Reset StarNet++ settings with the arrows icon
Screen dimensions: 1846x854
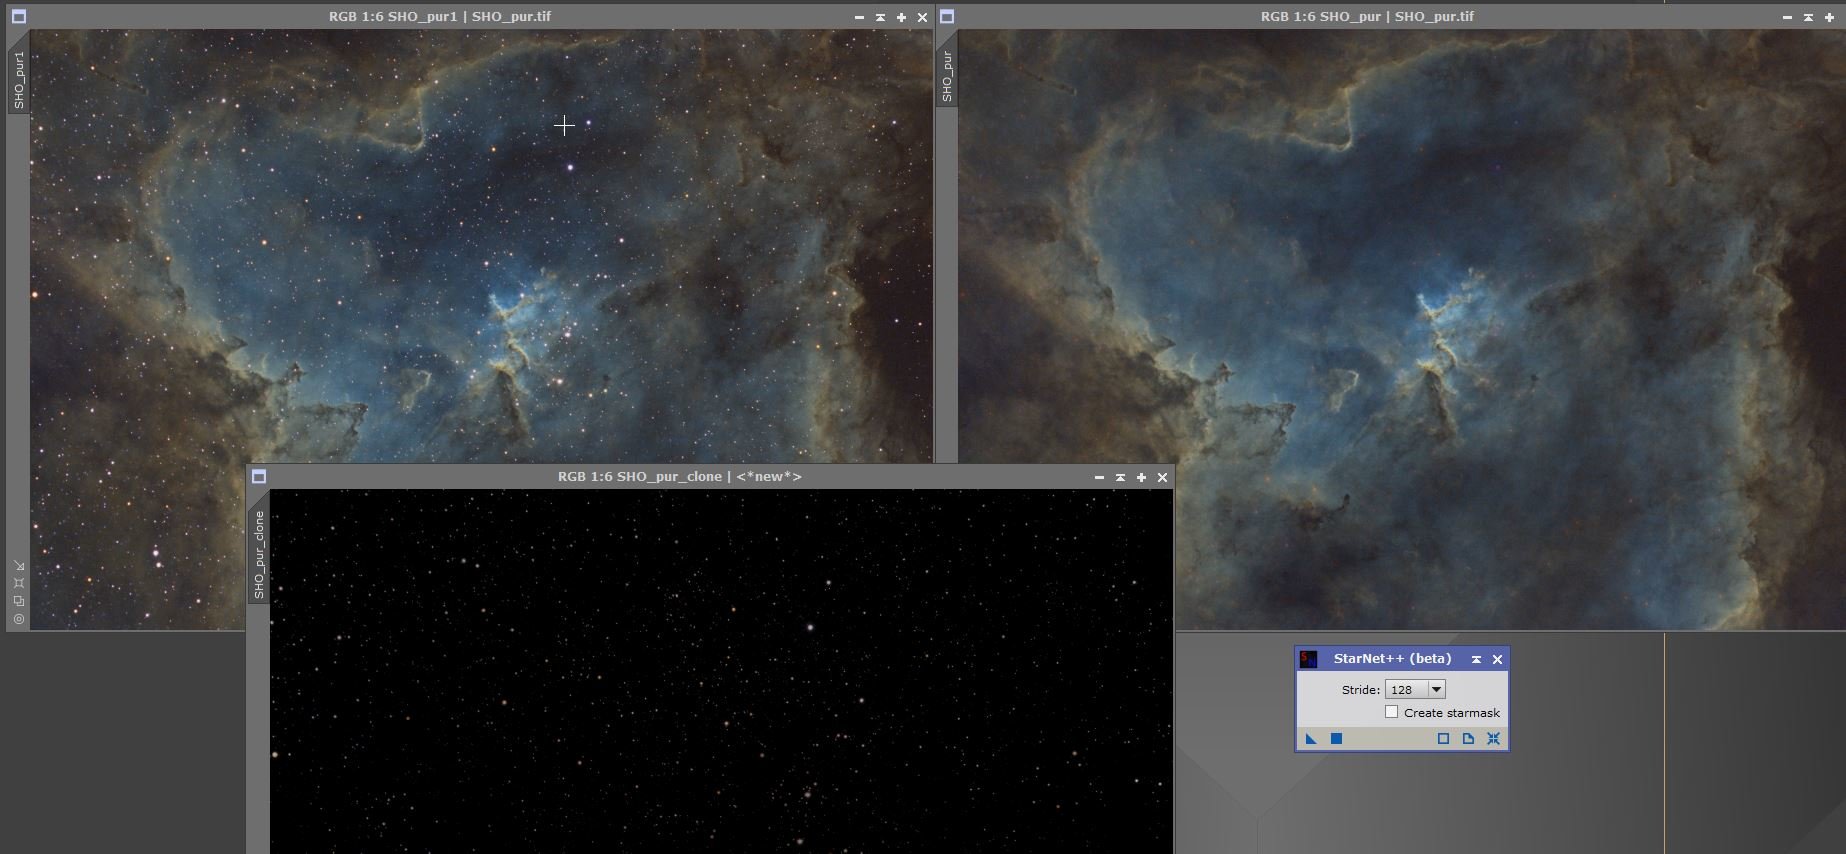coord(1493,739)
